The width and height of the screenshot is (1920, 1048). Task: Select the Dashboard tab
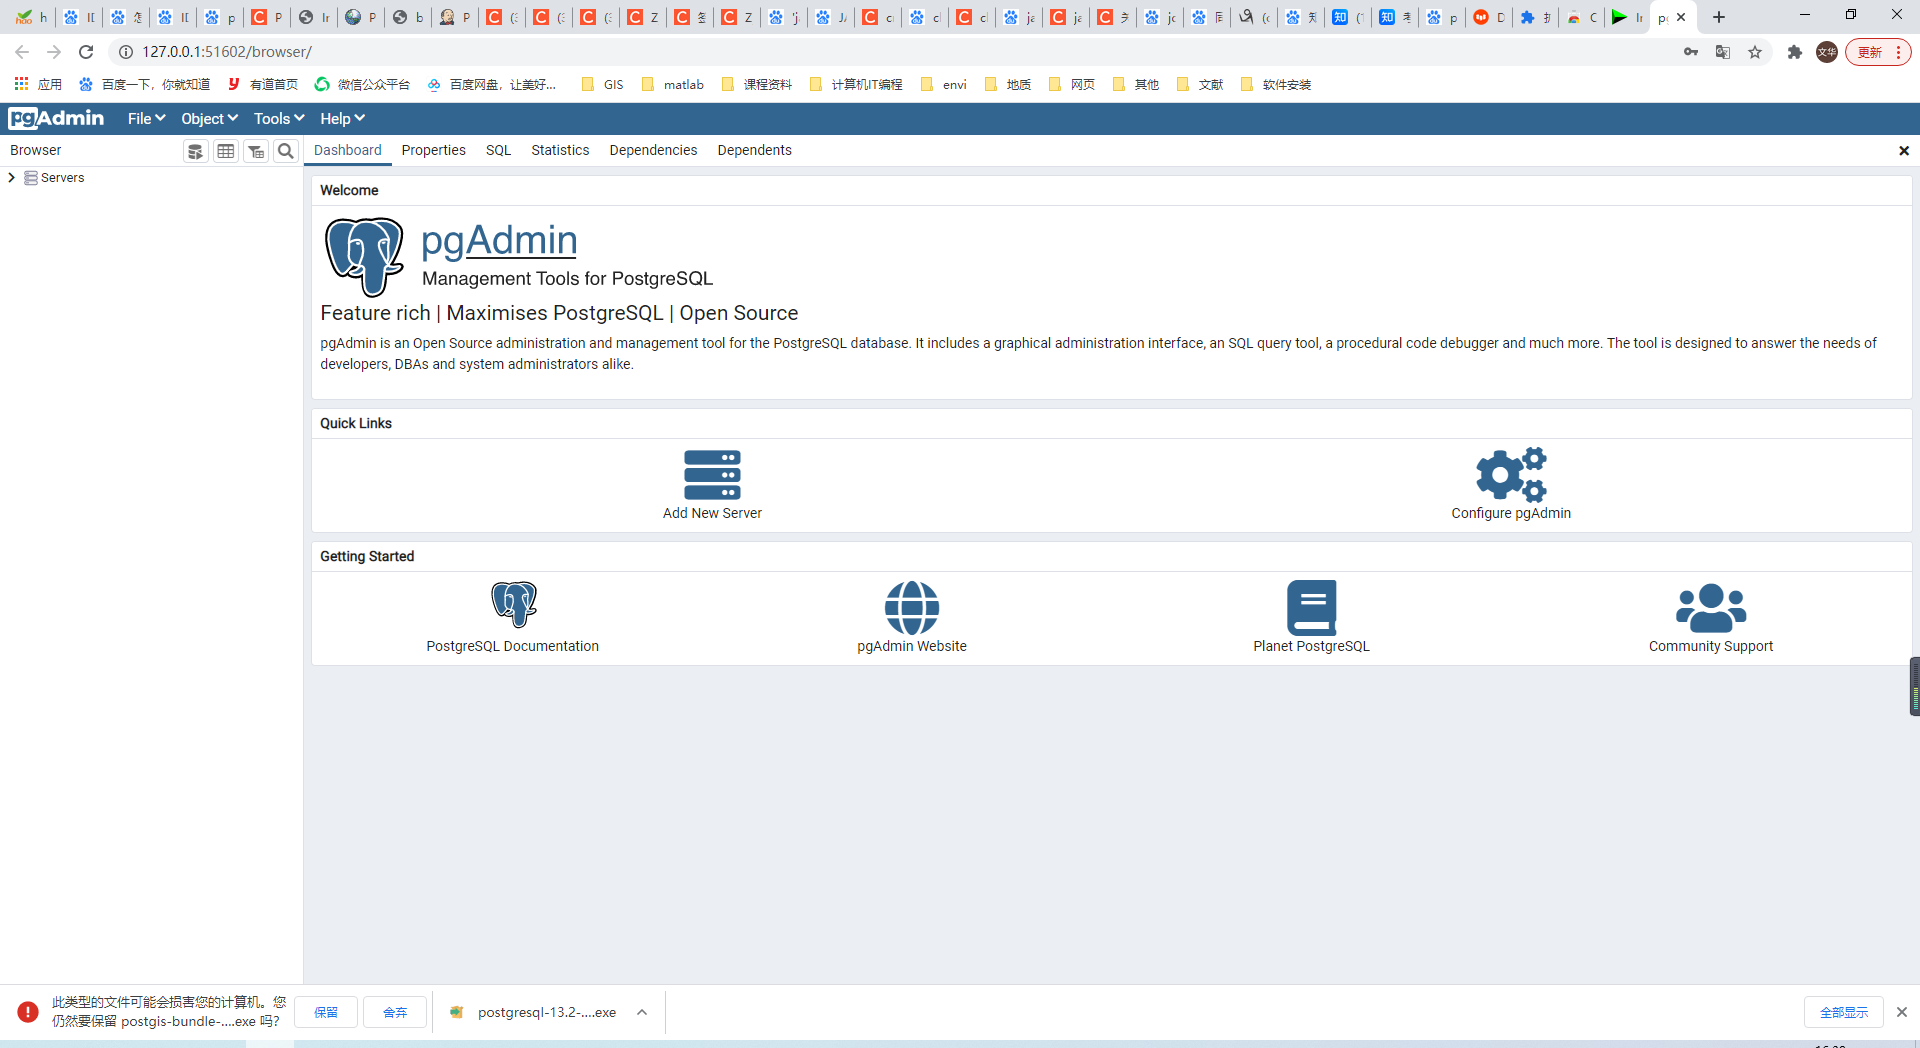point(348,150)
